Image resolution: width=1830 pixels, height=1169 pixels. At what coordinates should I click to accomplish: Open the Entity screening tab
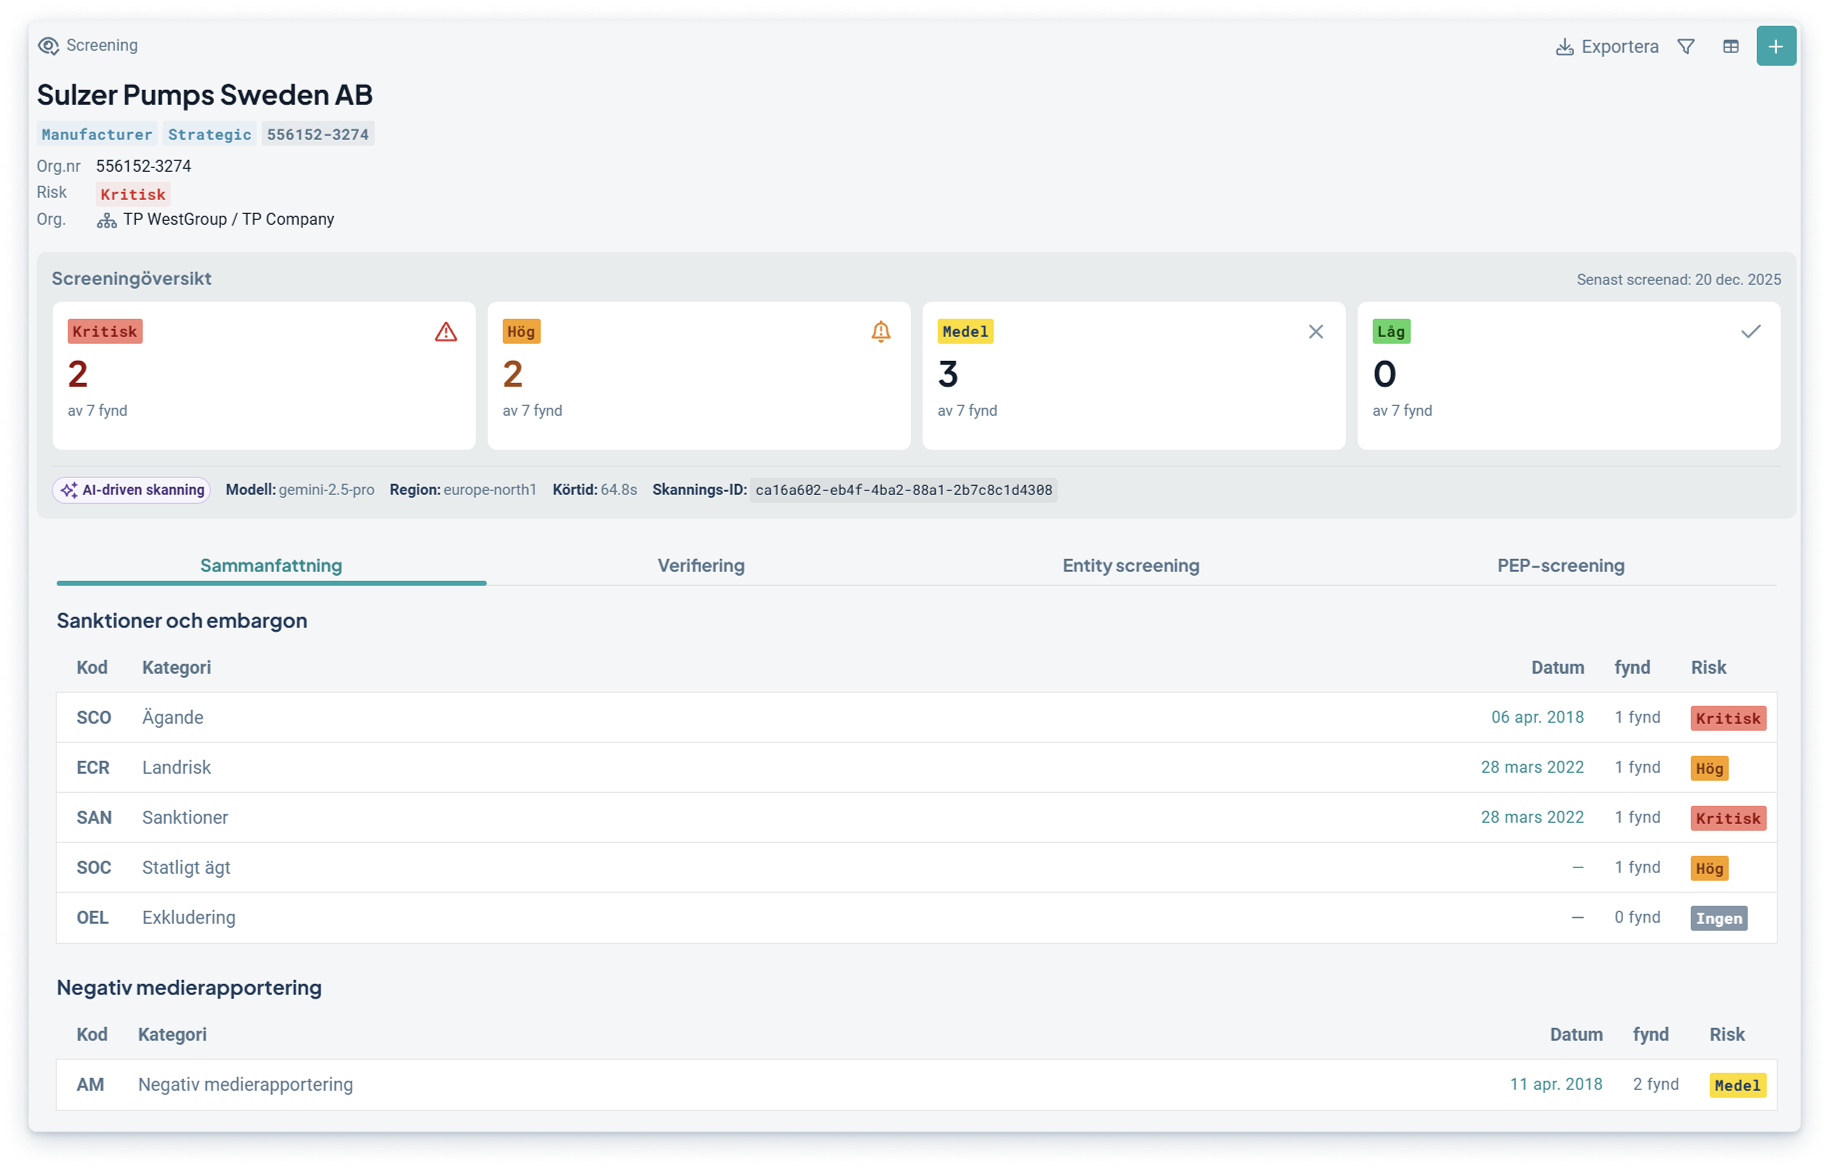tap(1131, 565)
